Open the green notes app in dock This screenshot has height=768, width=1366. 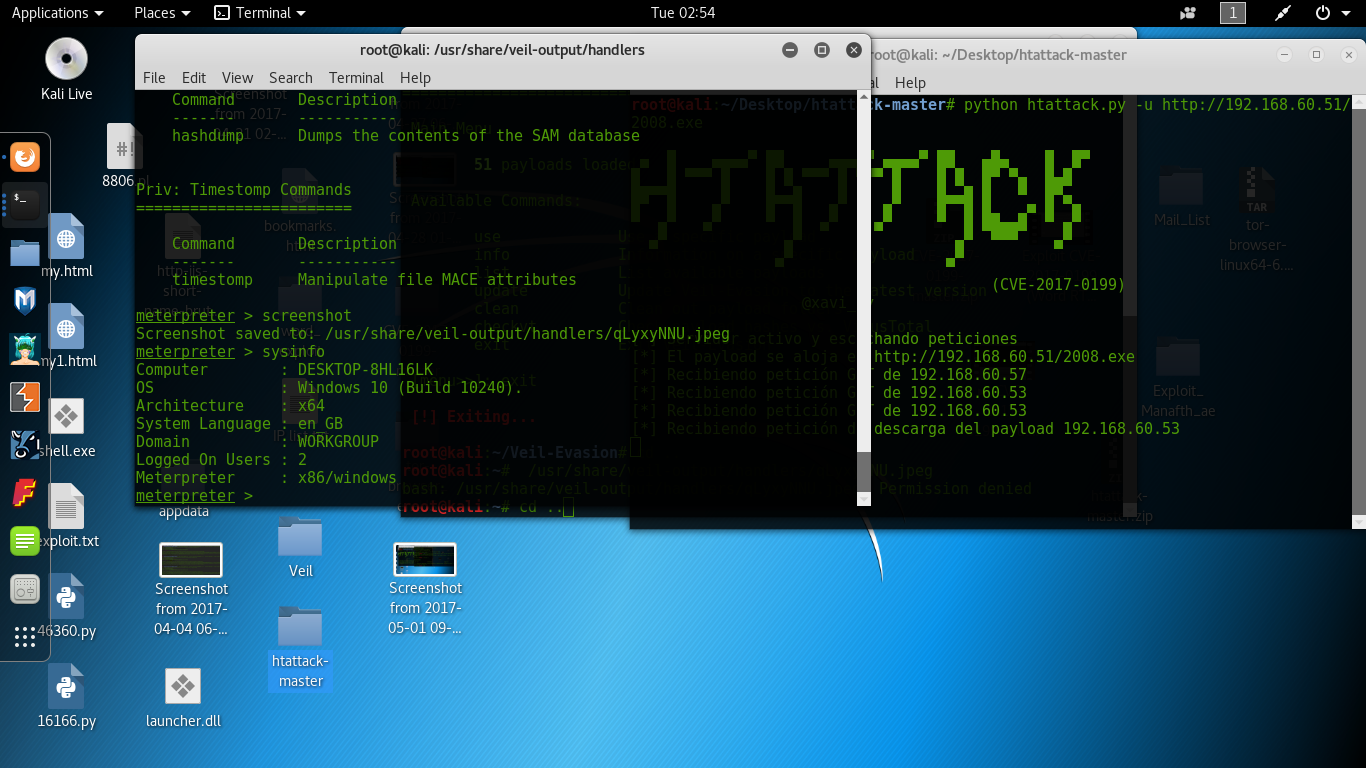pyautogui.click(x=25, y=541)
